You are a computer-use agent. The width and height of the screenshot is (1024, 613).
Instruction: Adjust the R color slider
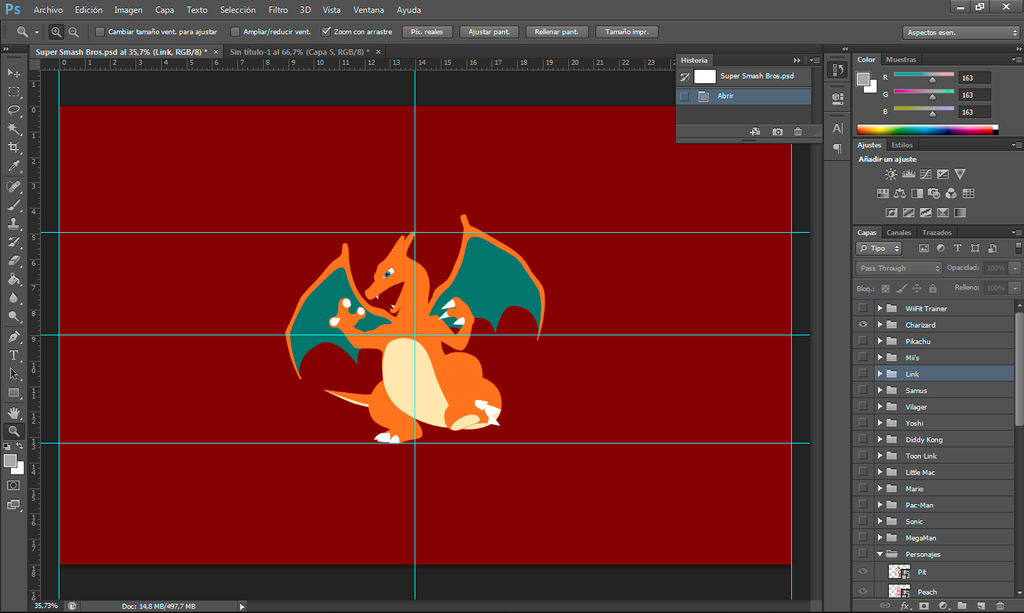tap(933, 80)
